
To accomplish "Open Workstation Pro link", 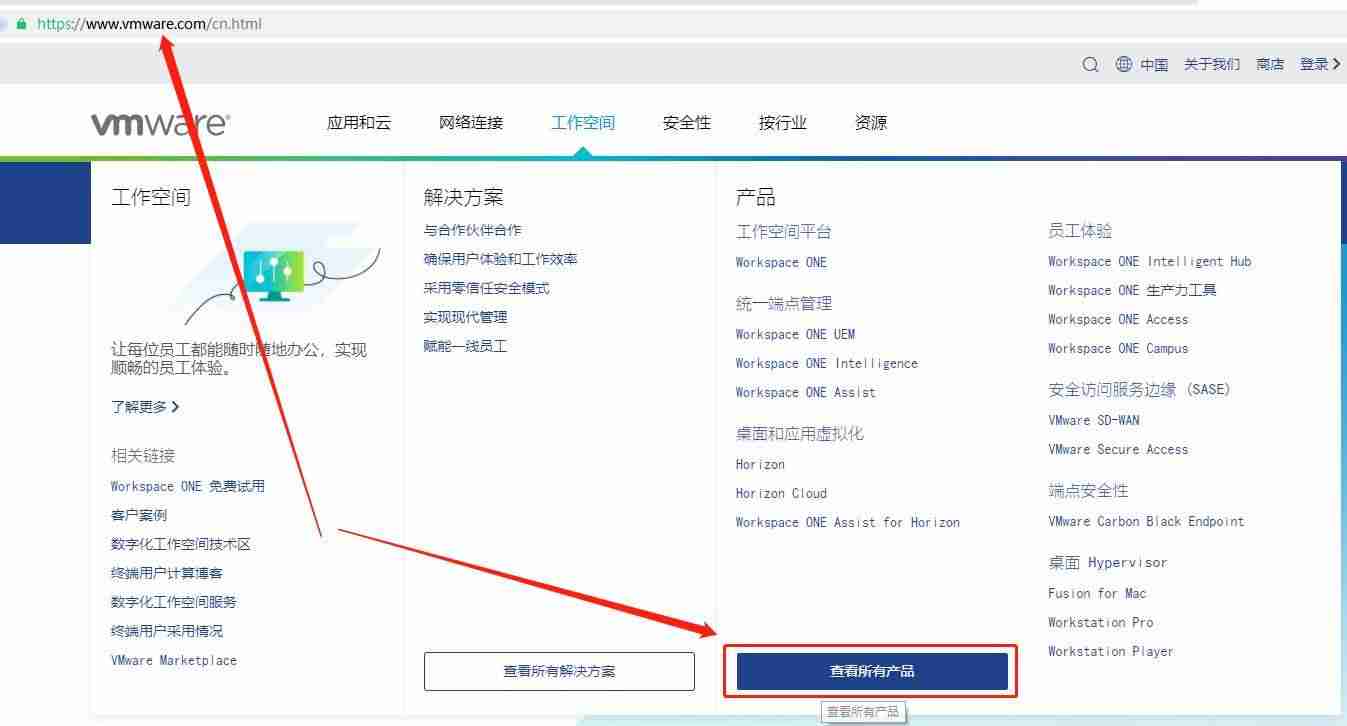I will (x=1100, y=622).
